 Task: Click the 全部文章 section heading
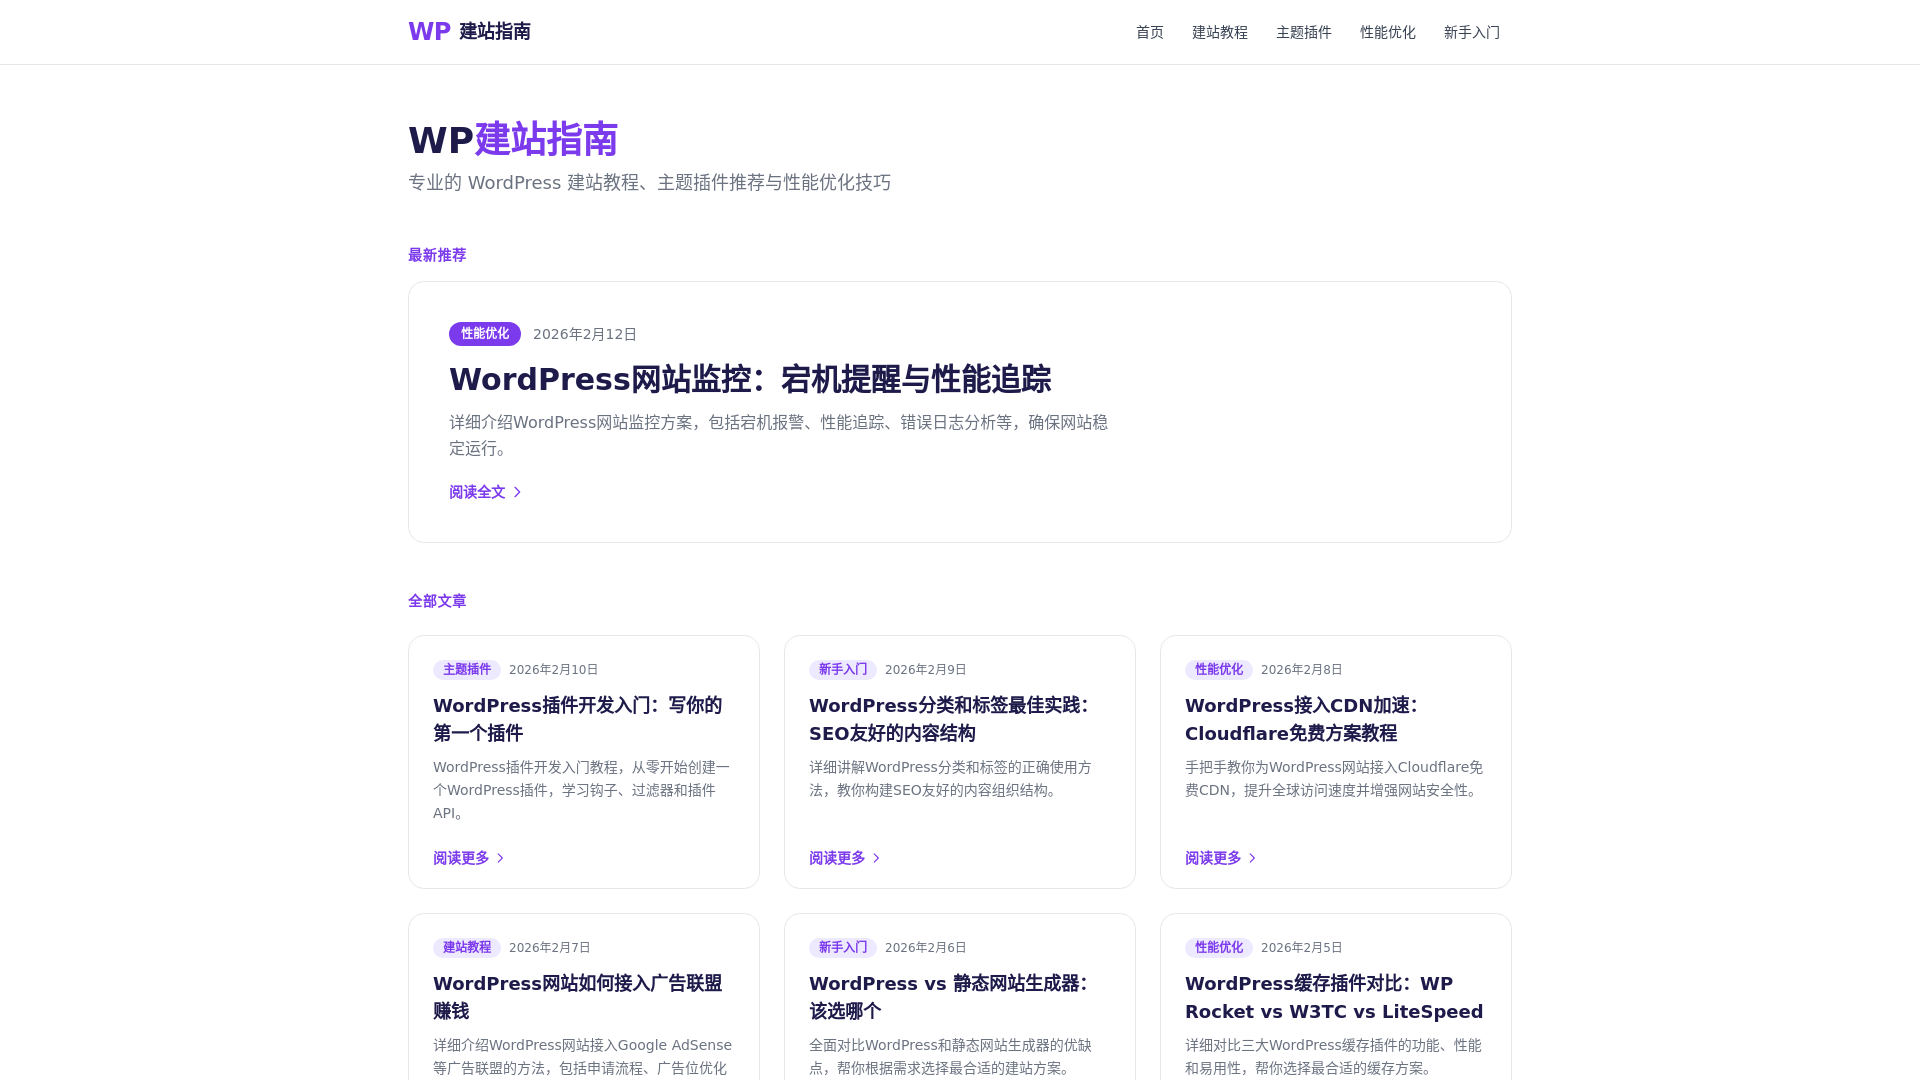[437, 601]
